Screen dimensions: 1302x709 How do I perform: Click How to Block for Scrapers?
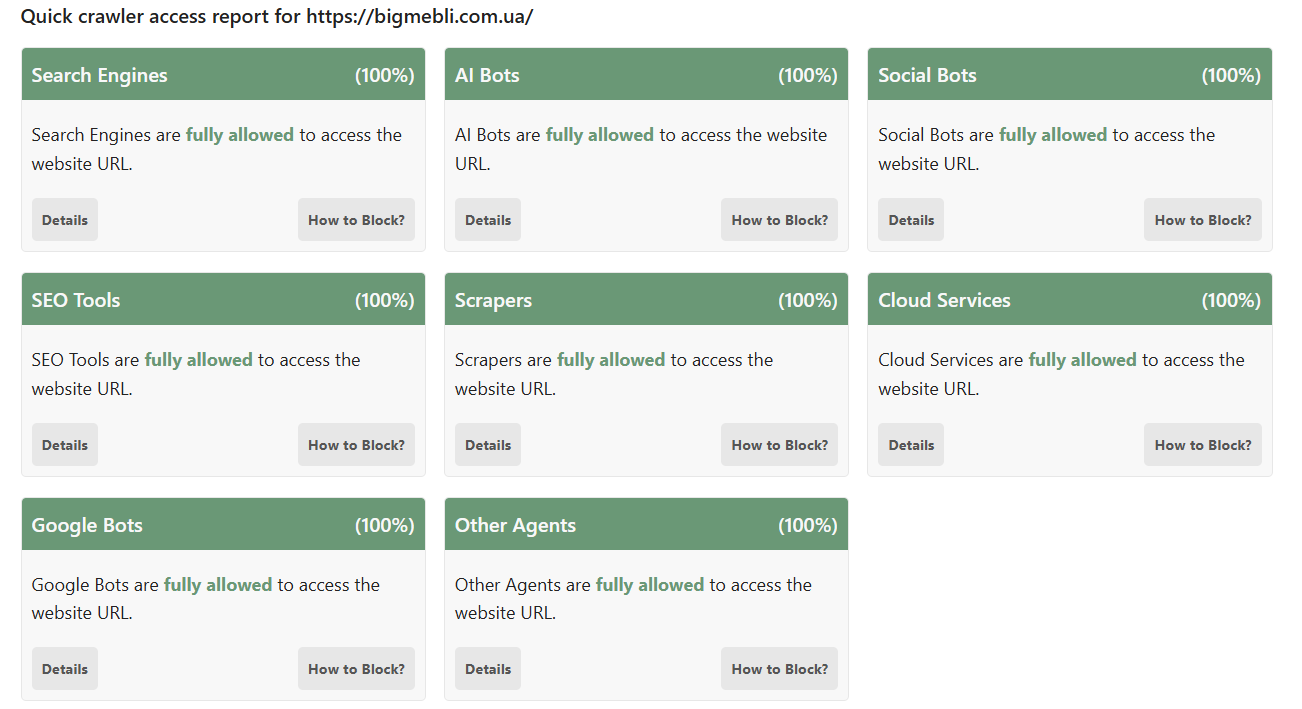tap(780, 445)
